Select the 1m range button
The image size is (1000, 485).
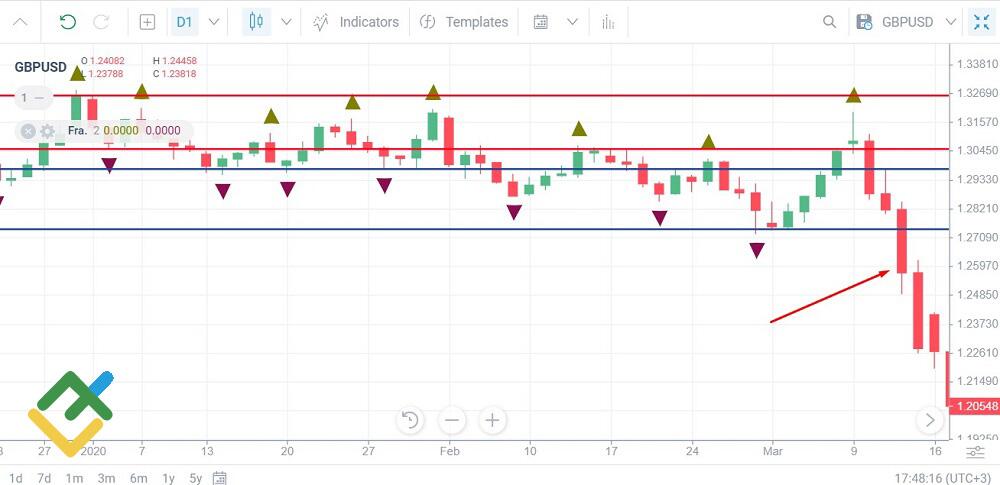tap(74, 478)
